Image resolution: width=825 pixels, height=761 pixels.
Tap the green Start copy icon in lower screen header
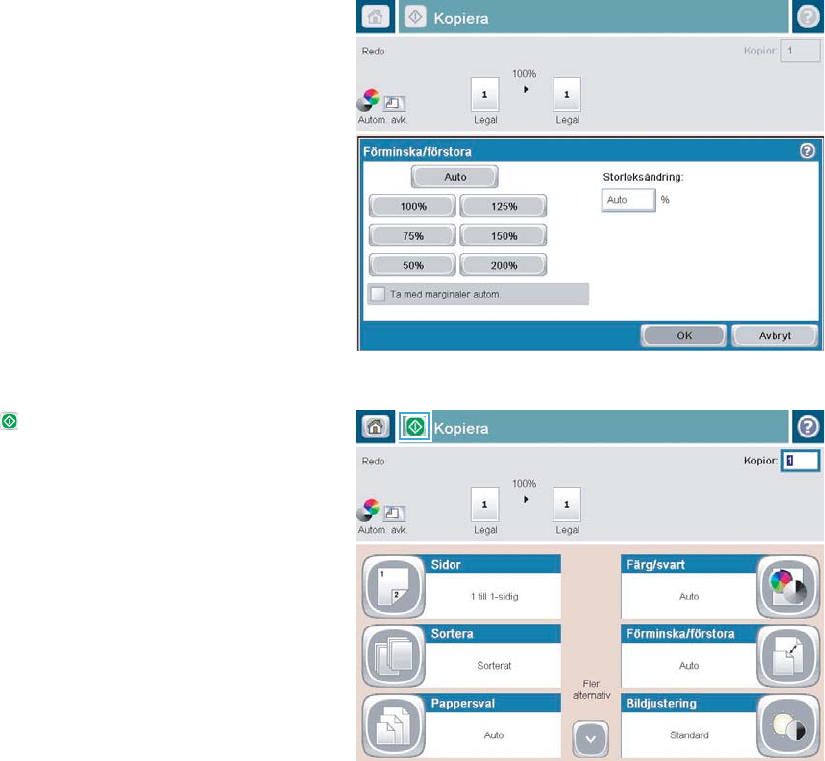coord(415,427)
